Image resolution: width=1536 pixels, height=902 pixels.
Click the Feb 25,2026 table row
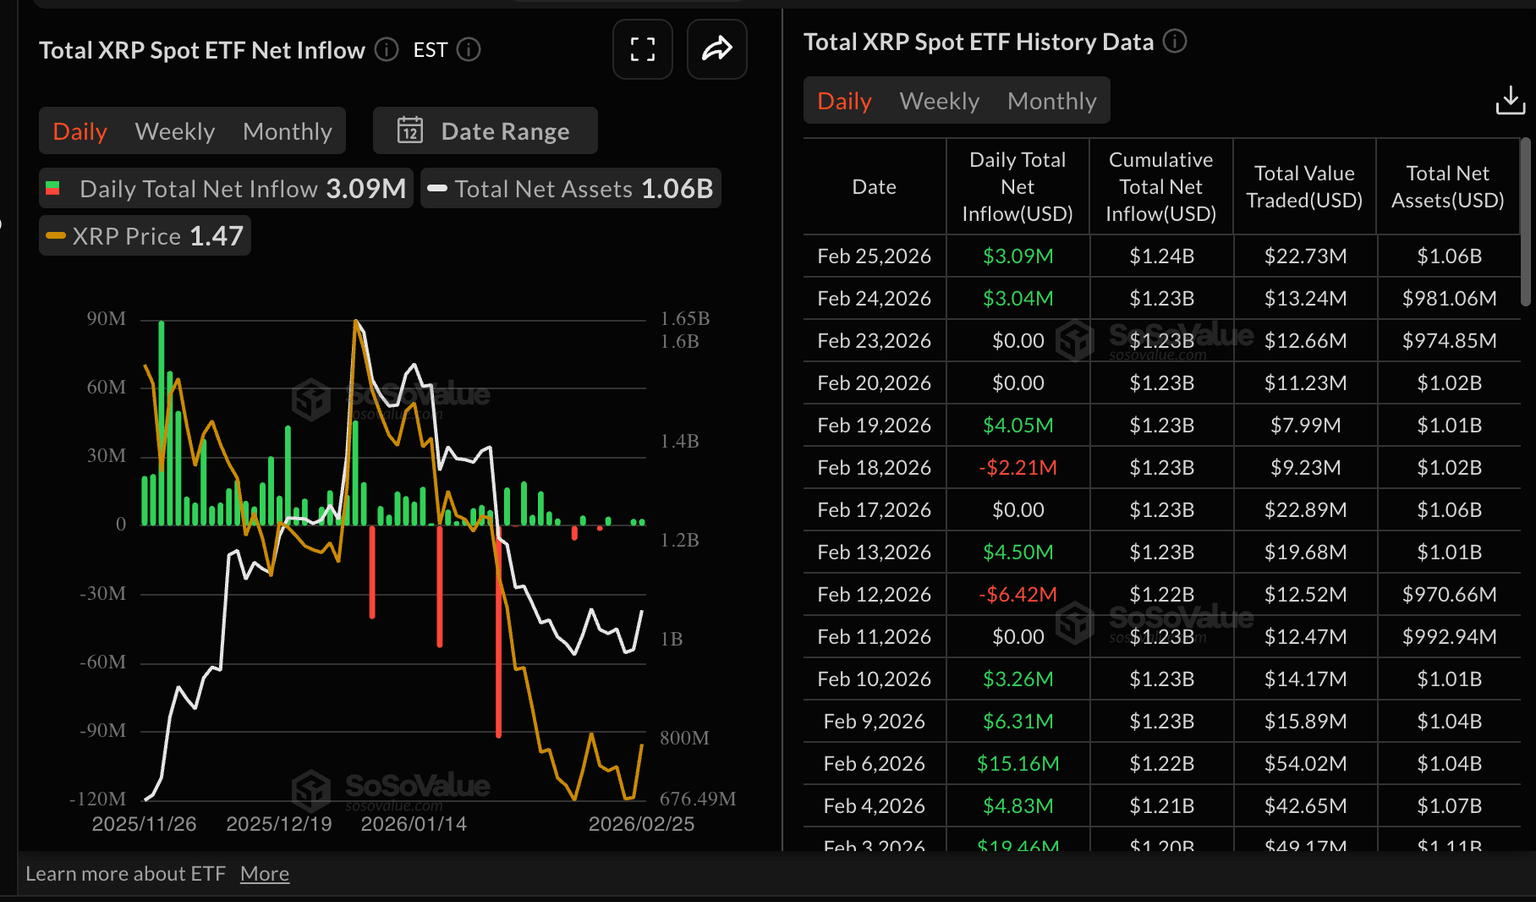tap(1160, 256)
